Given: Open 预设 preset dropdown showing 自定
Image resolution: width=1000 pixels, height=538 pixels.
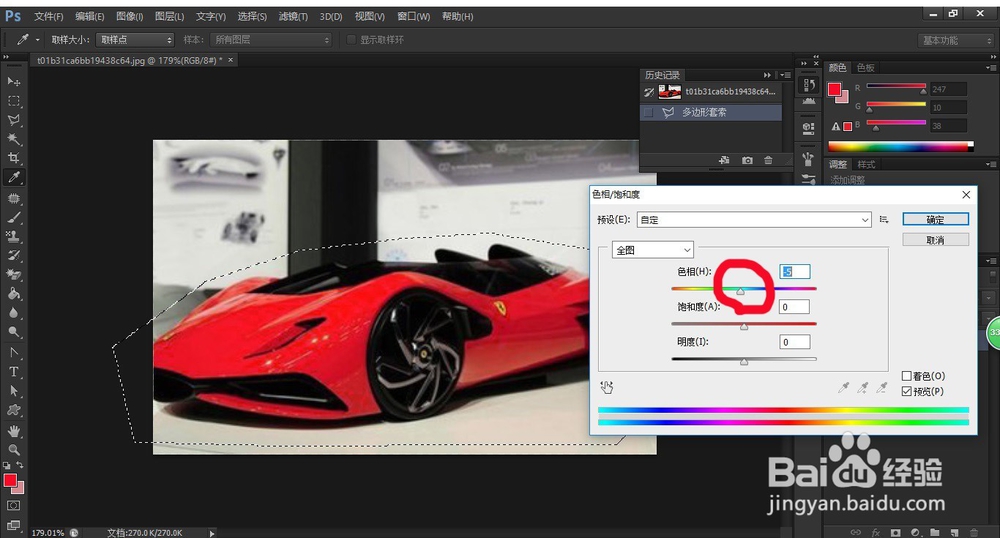Looking at the screenshot, I should (754, 219).
